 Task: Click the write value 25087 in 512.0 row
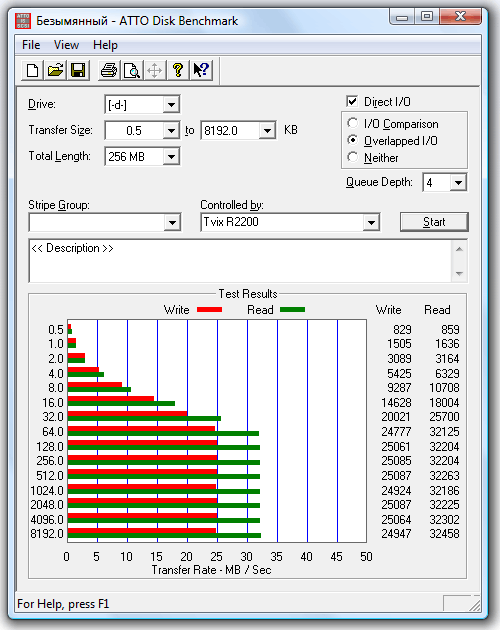tap(396, 476)
